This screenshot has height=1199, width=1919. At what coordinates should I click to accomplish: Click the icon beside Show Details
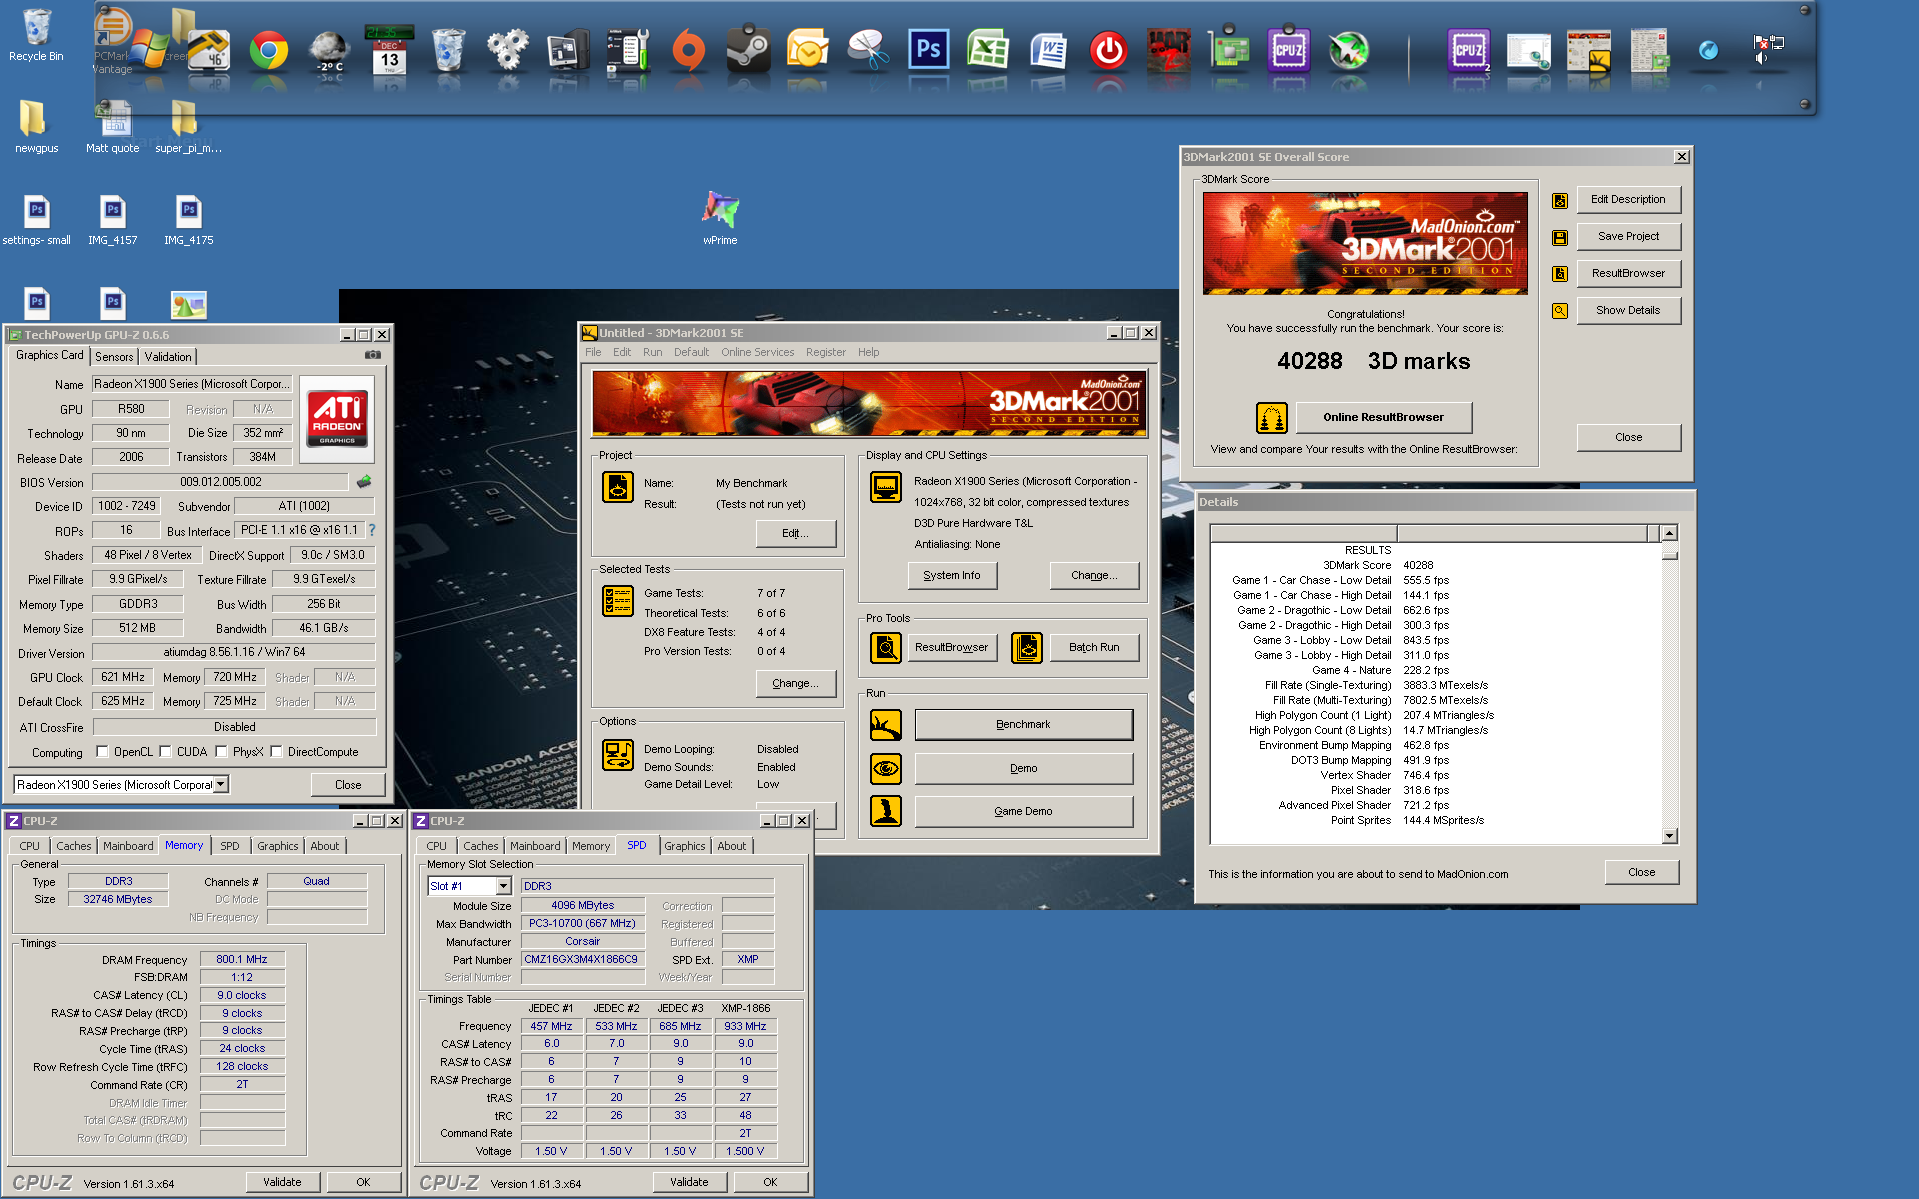1560,311
